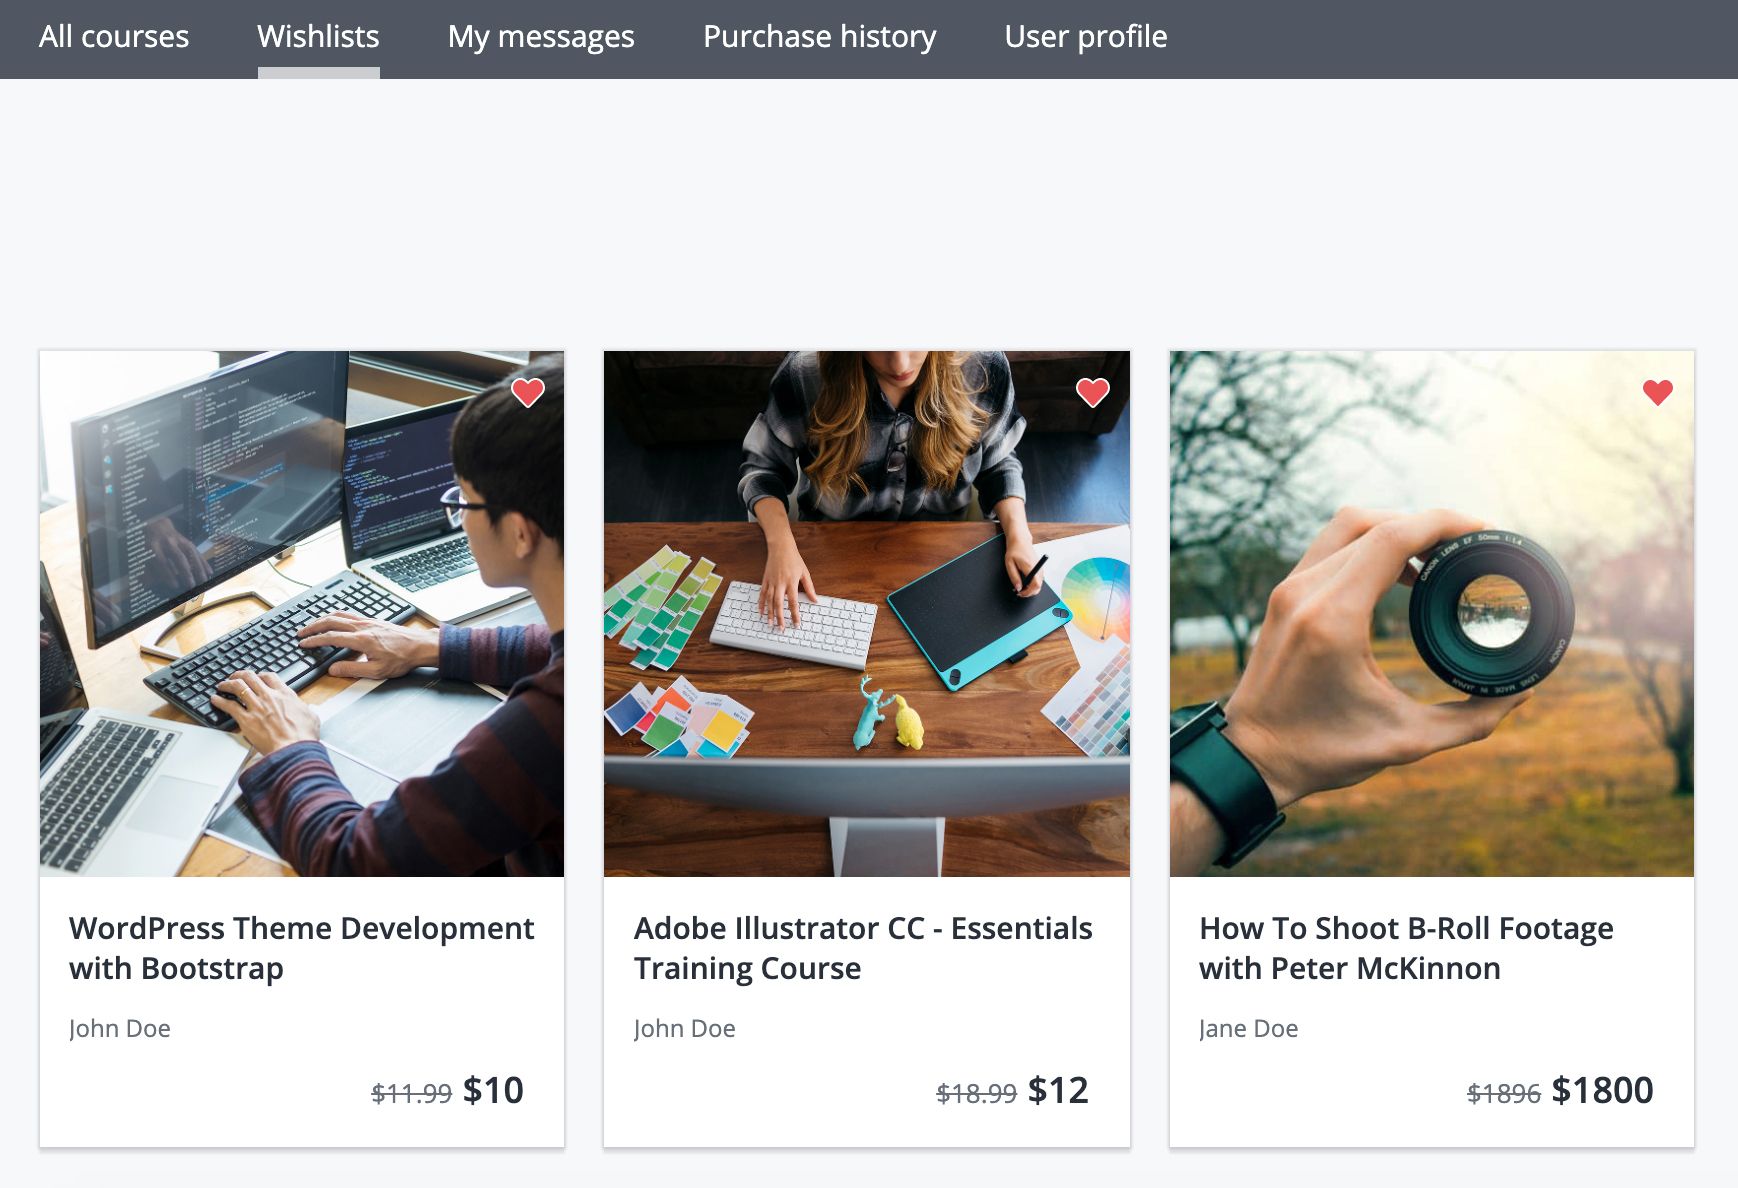Switch to User profile tab
Screen dimensions: 1738x1188
pos(1085,37)
